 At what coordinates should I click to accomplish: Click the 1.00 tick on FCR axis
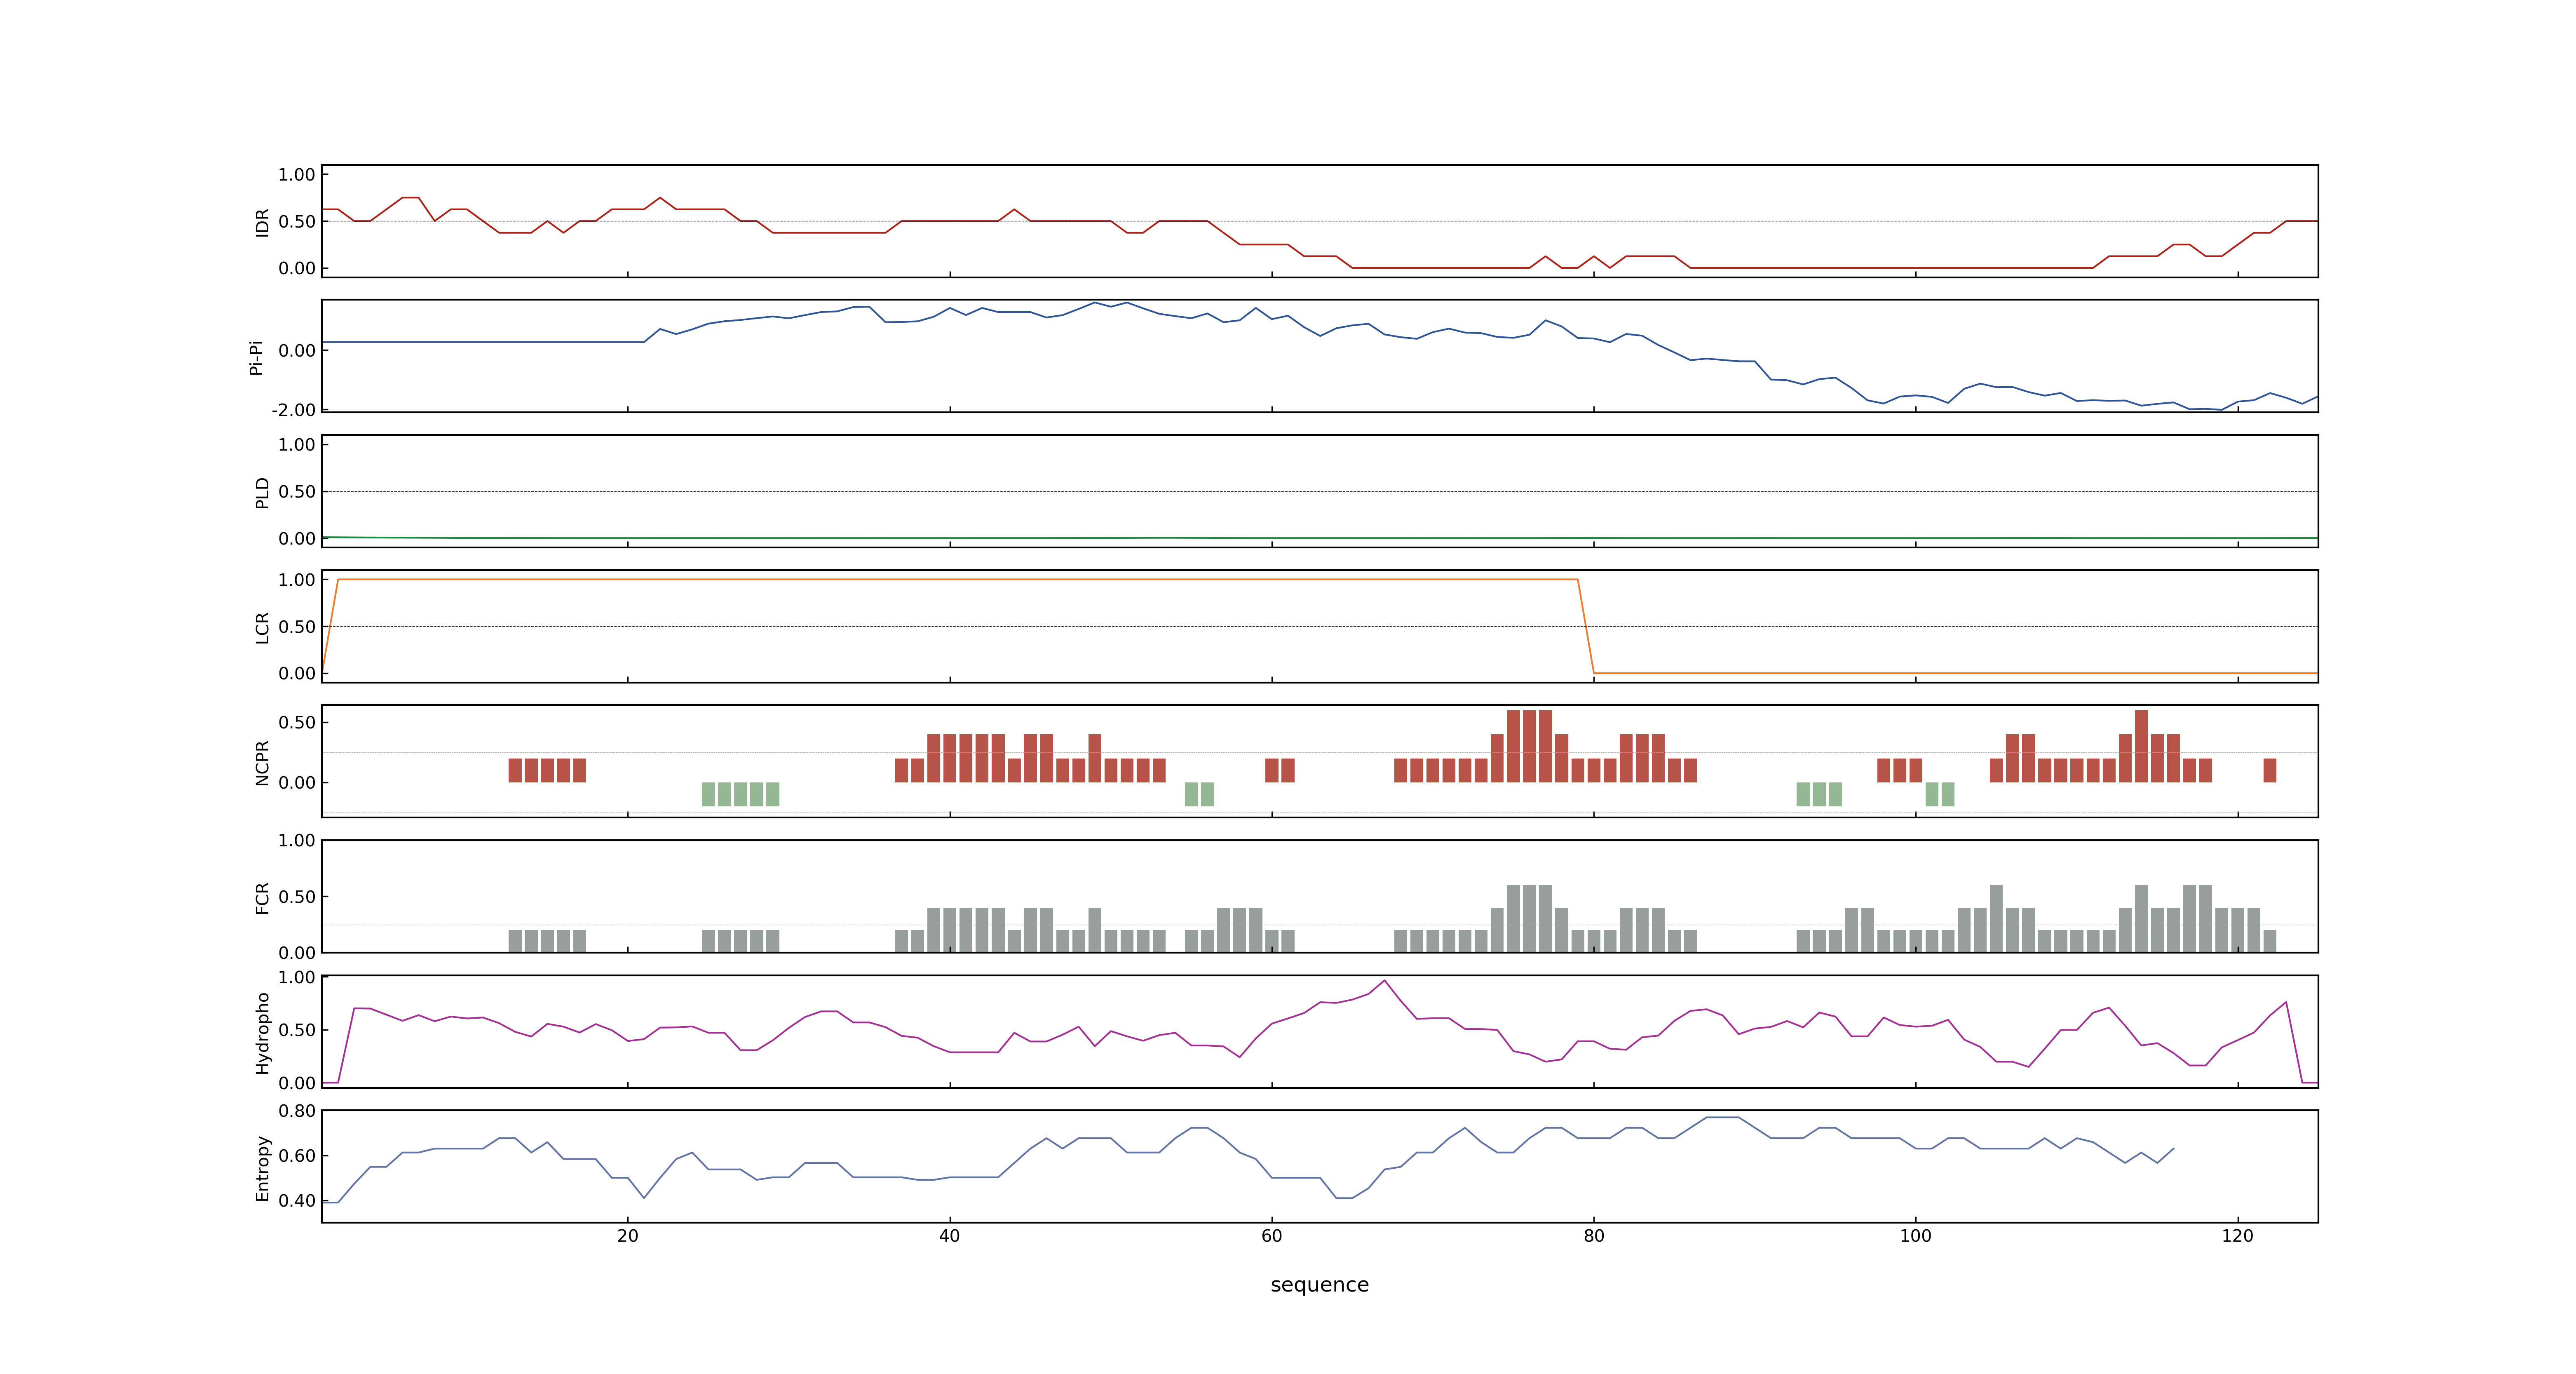297,840
